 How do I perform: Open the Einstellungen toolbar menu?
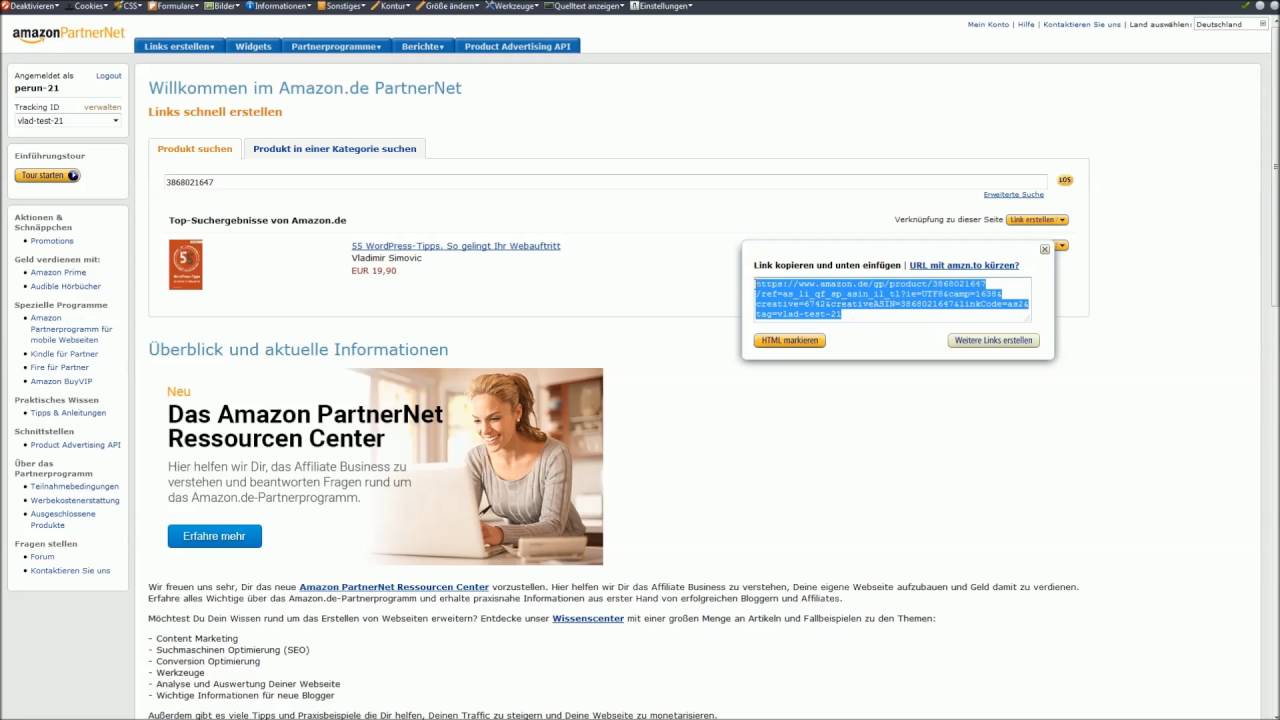[x=661, y=6]
